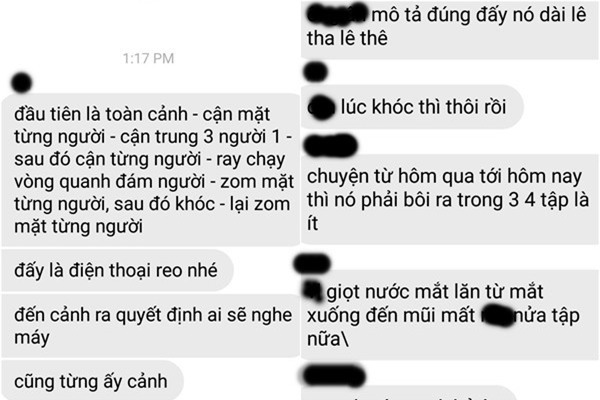The image size is (600, 400).
Task: Select the "giọt nước mắt lăn từ mắt" bubble
Action: pyautogui.click(x=449, y=315)
